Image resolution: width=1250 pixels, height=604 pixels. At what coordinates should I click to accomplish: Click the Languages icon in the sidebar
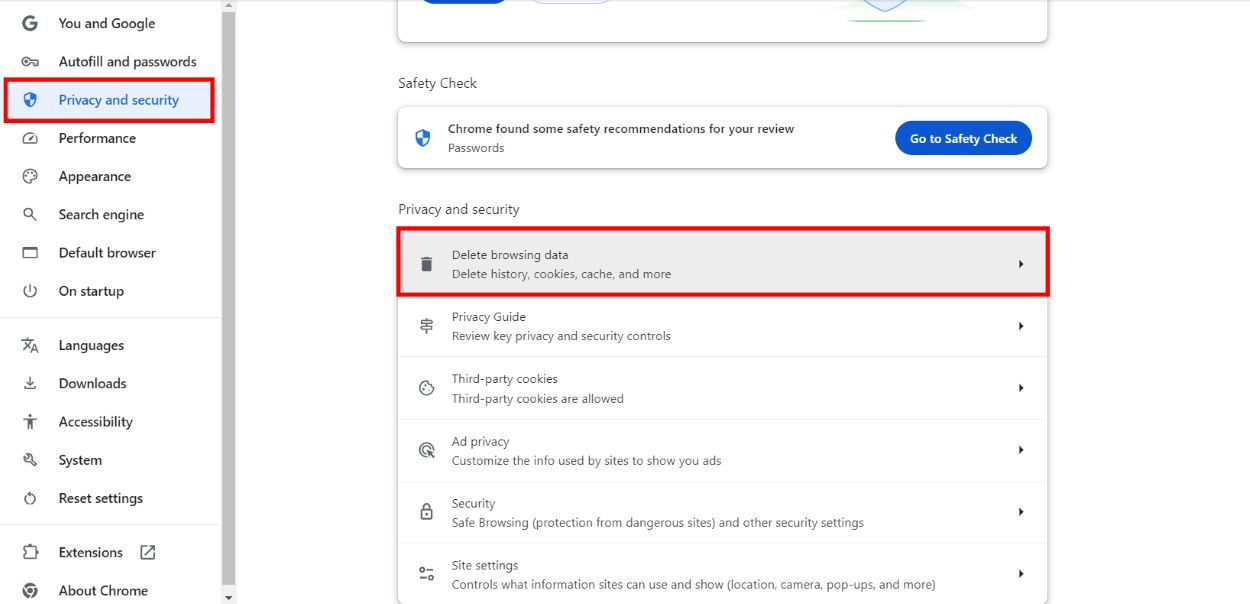point(91,345)
